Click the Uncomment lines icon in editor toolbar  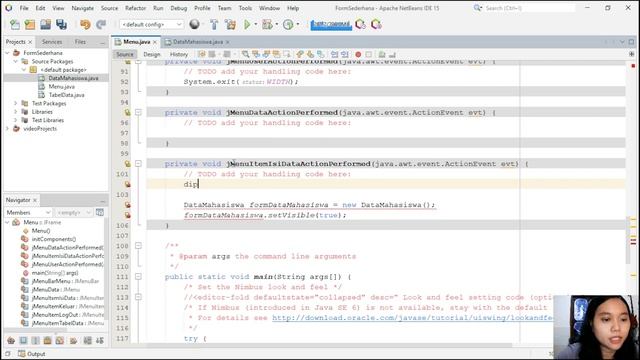tap(392, 54)
